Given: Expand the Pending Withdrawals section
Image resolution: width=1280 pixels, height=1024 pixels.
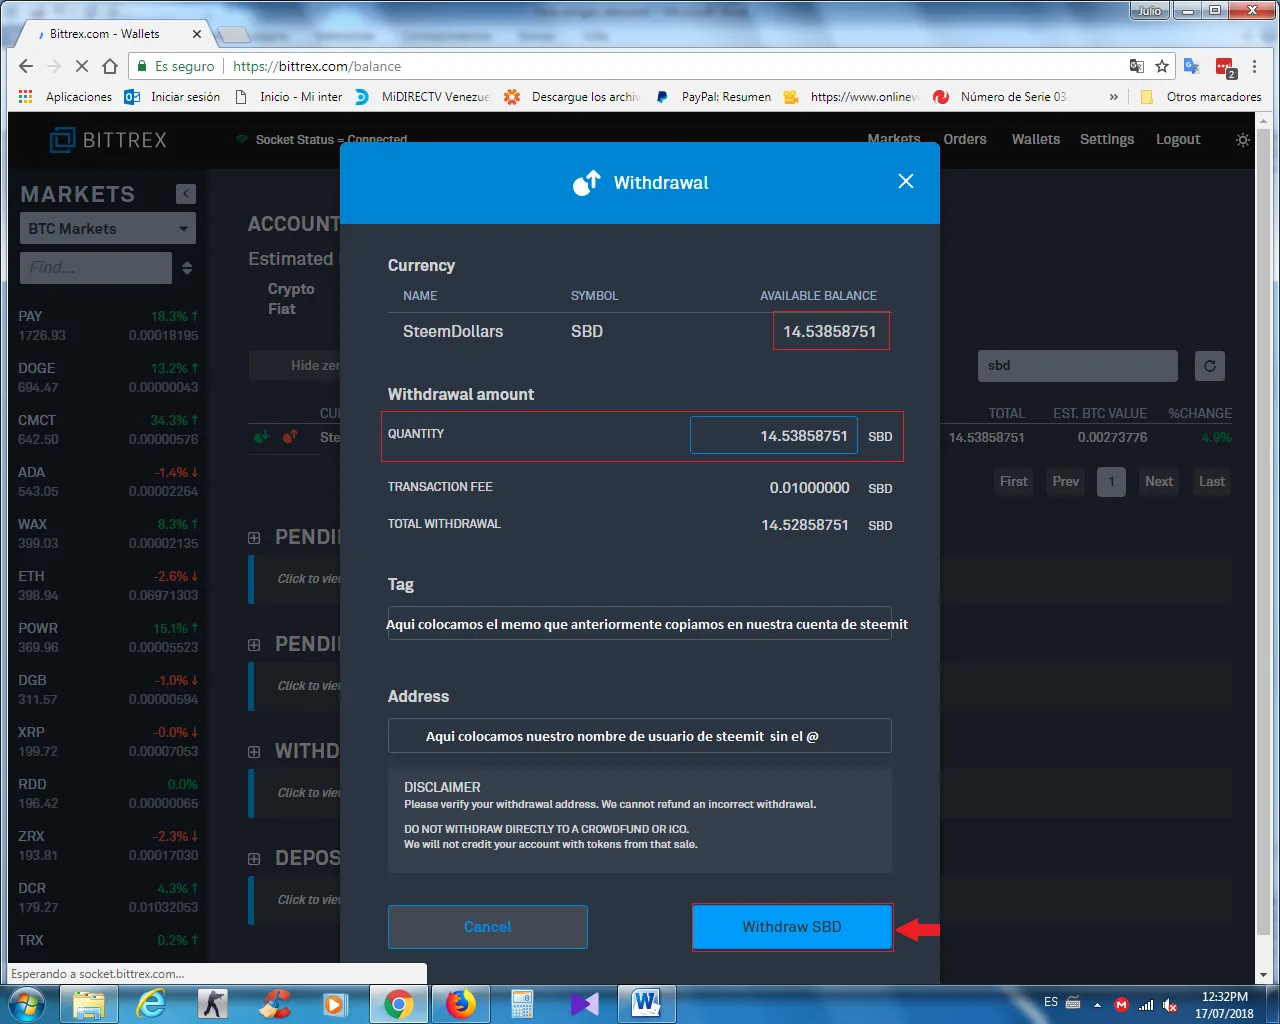Looking at the screenshot, I should click(x=254, y=538).
